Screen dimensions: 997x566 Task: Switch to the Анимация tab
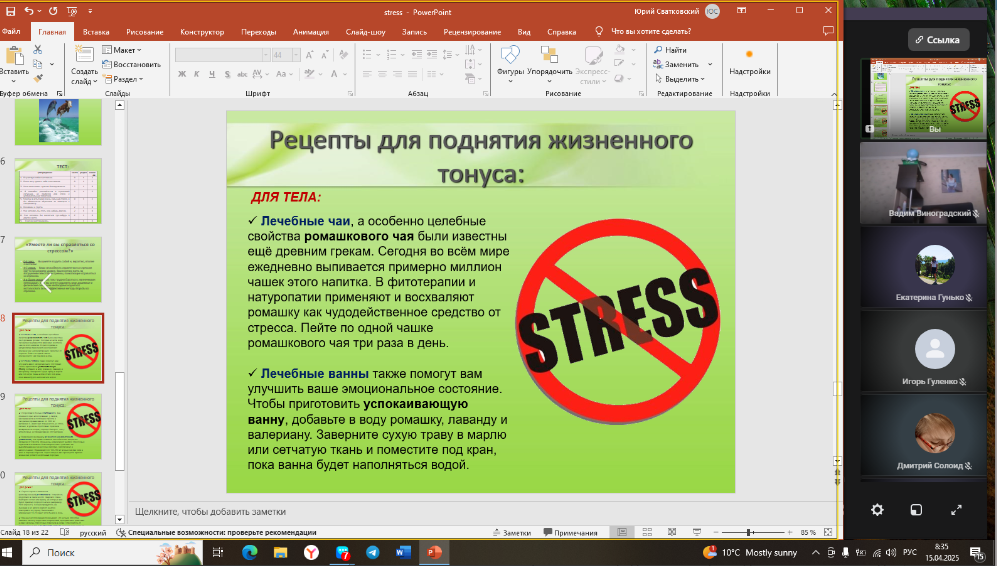tap(311, 32)
